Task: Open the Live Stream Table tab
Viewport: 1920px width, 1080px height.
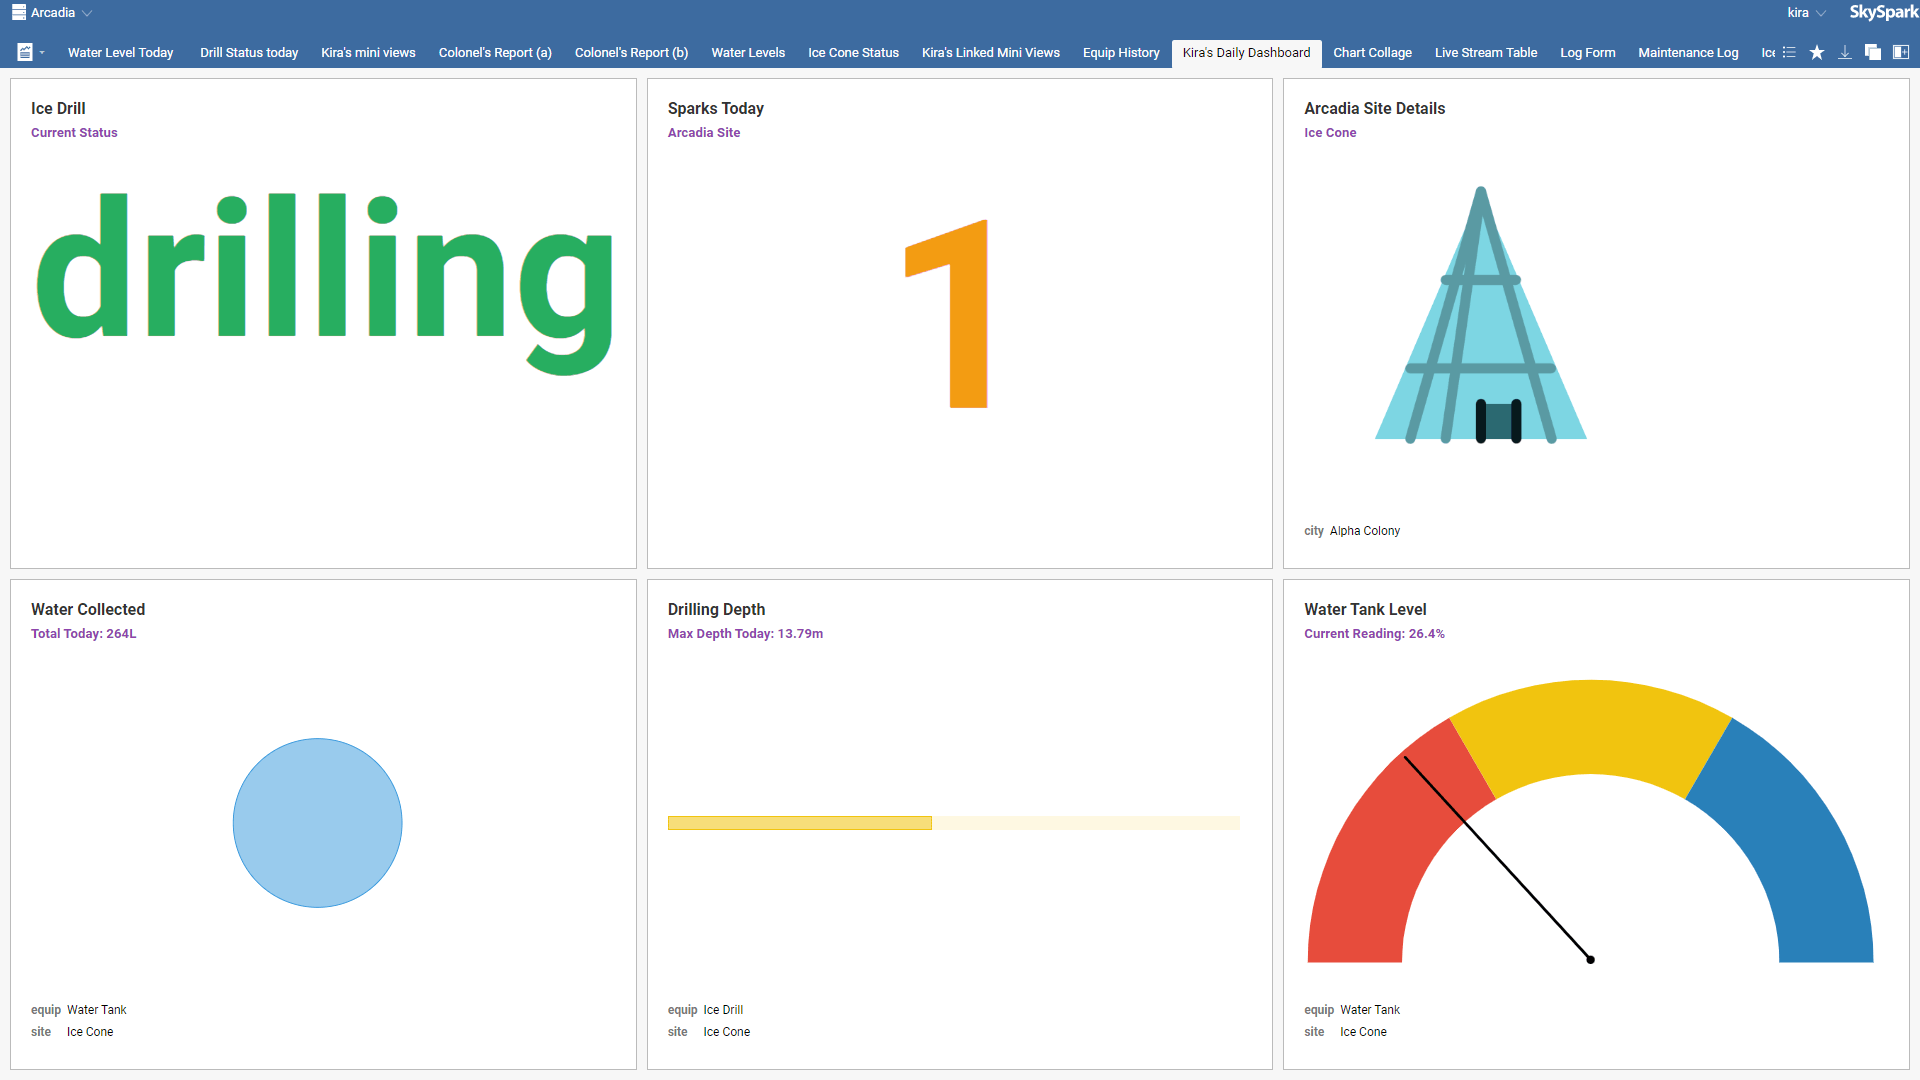Action: pyautogui.click(x=1486, y=52)
